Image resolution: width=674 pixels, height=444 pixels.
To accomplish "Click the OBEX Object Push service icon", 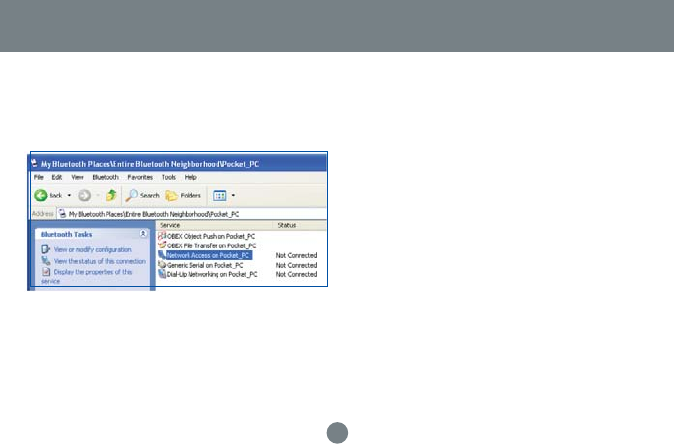I will pos(162,236).
